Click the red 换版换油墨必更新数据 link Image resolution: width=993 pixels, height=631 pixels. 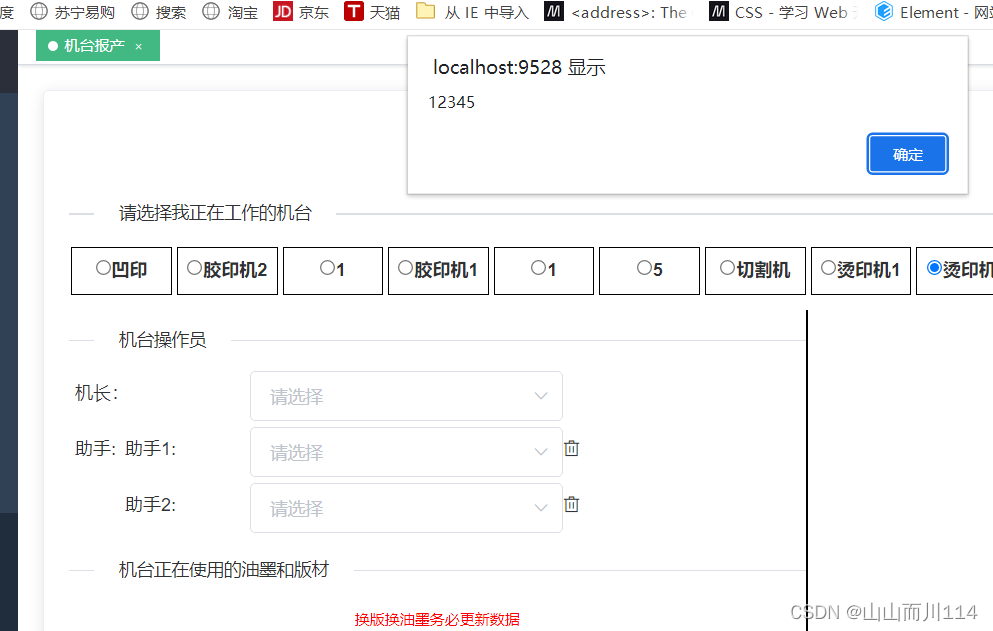point(437,619)
